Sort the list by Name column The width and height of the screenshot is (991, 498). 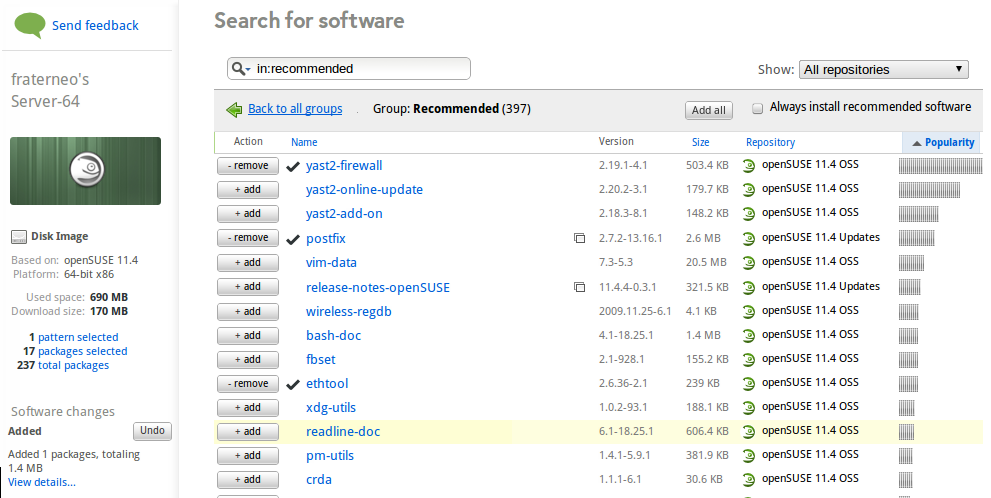pyautogui.click(x=304, y=142)
